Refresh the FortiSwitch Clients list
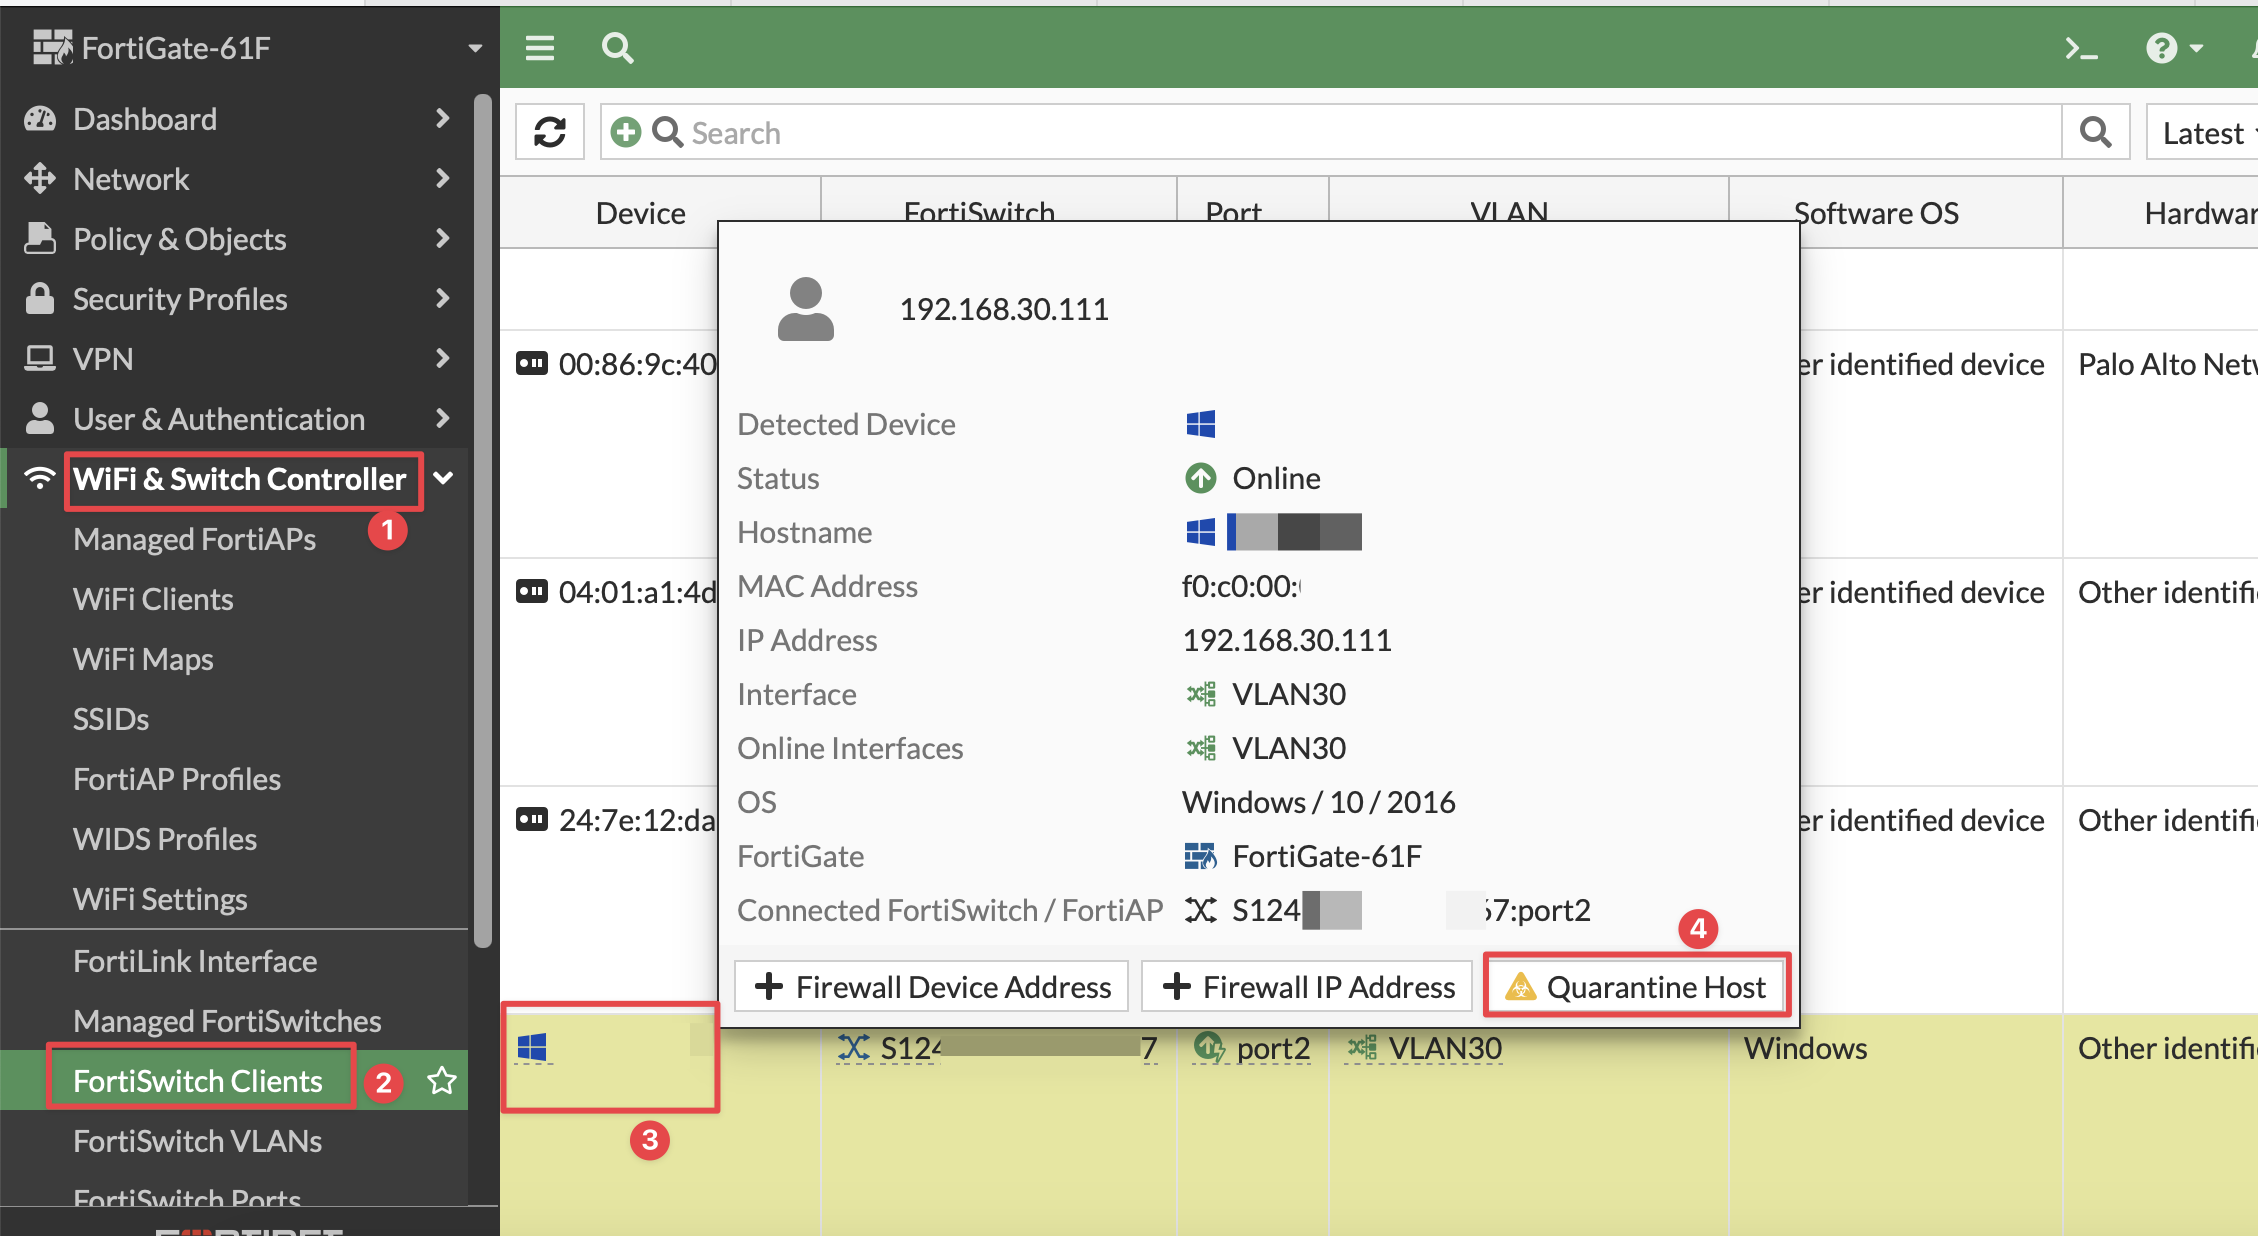The width and height of the screenshot is (2258, 1236). [x=550, y=132]
